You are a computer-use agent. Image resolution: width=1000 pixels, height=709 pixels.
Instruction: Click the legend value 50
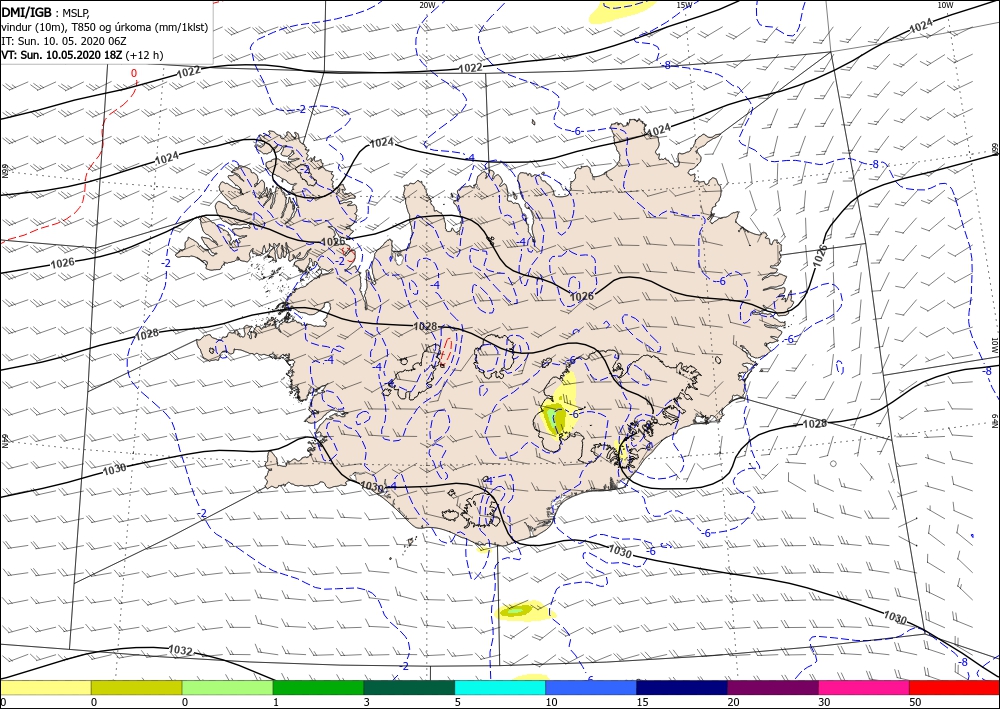(915, 702)
